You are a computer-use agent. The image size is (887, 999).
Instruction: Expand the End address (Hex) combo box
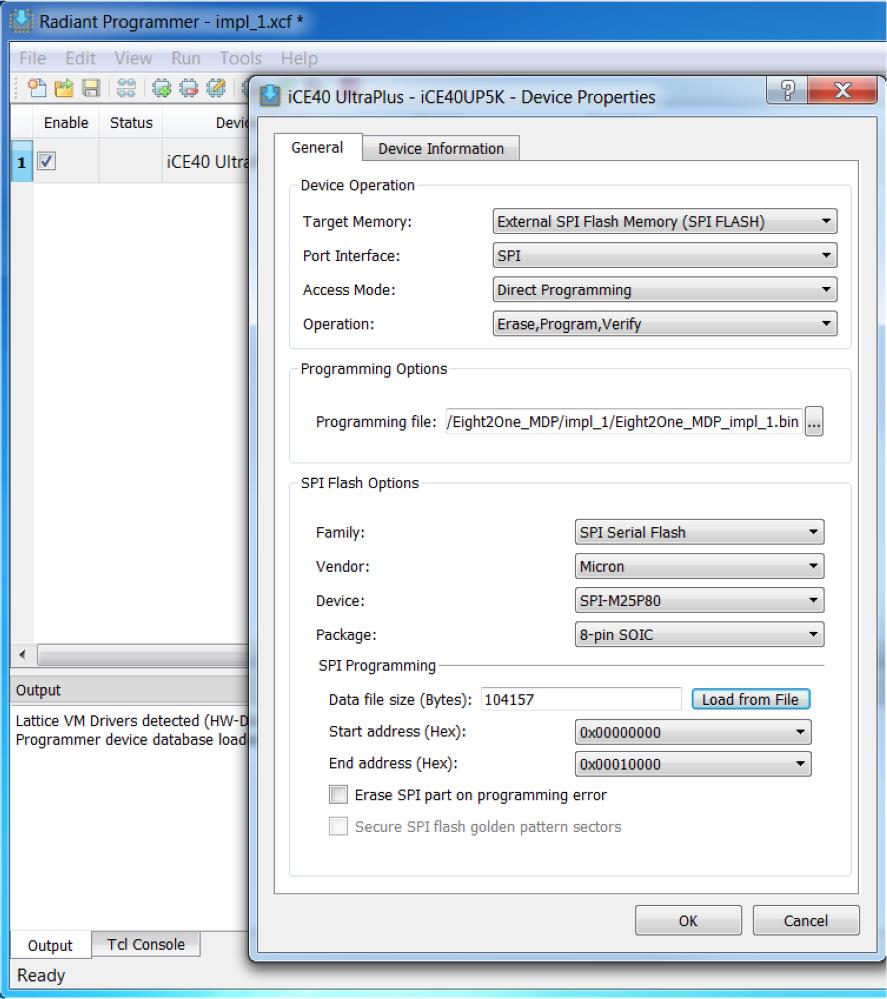point(693,764)
